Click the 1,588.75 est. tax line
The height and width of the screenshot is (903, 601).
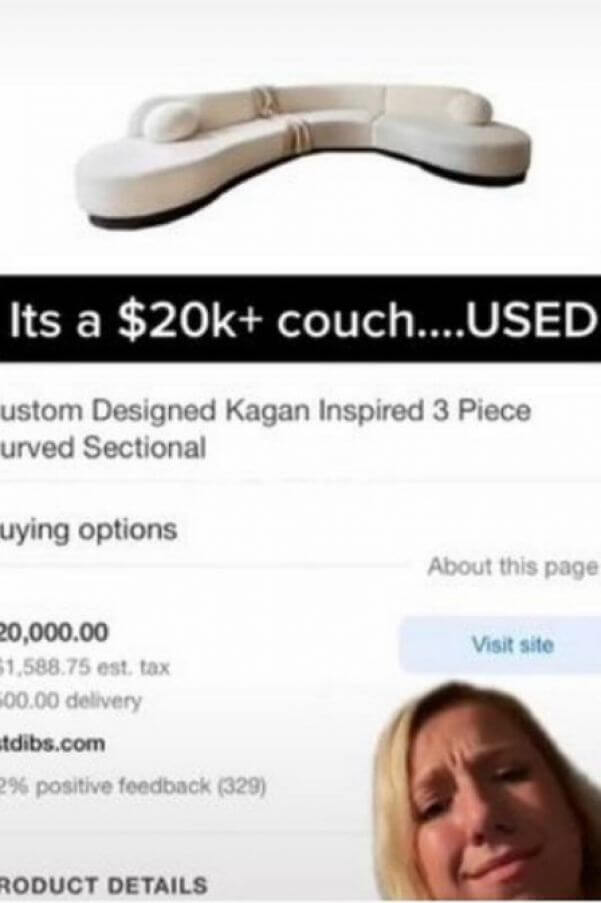(85, 668)
